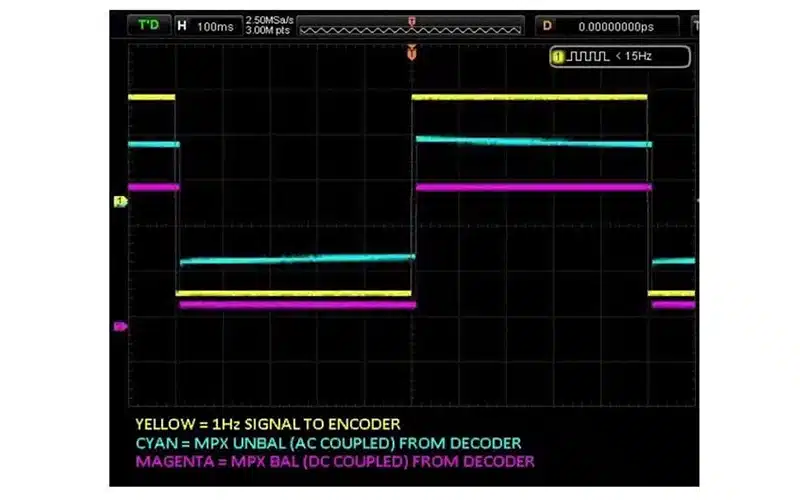Click the channel 1 frequency counter badge
800x500 pixels.
[620, 57]
